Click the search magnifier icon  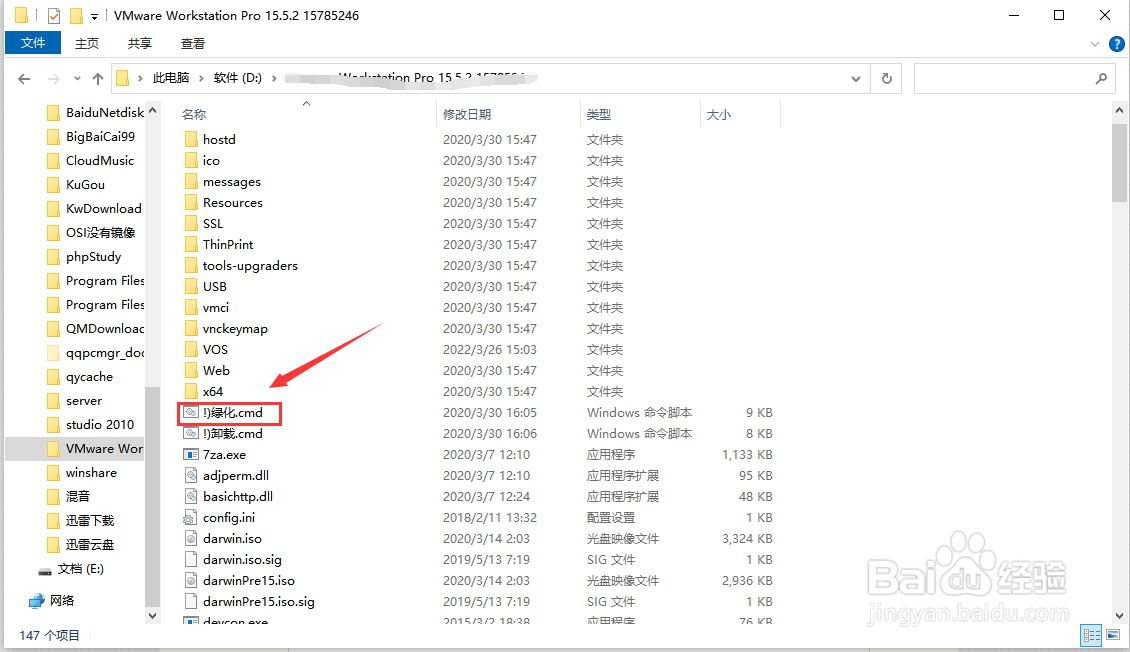pos(1100,79)
